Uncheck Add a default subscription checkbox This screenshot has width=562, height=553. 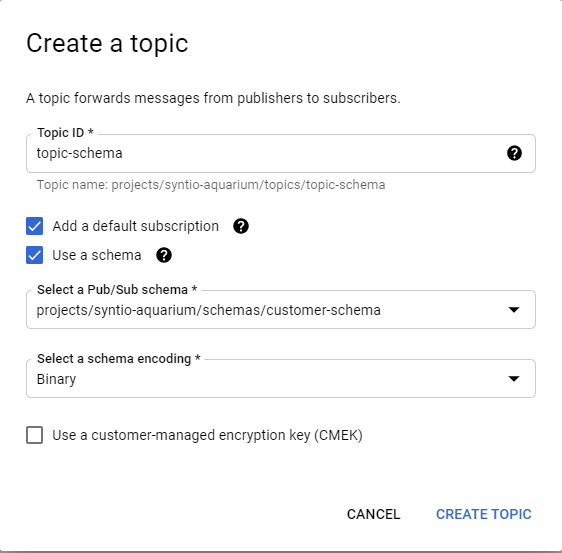click(x=34, y=226)
